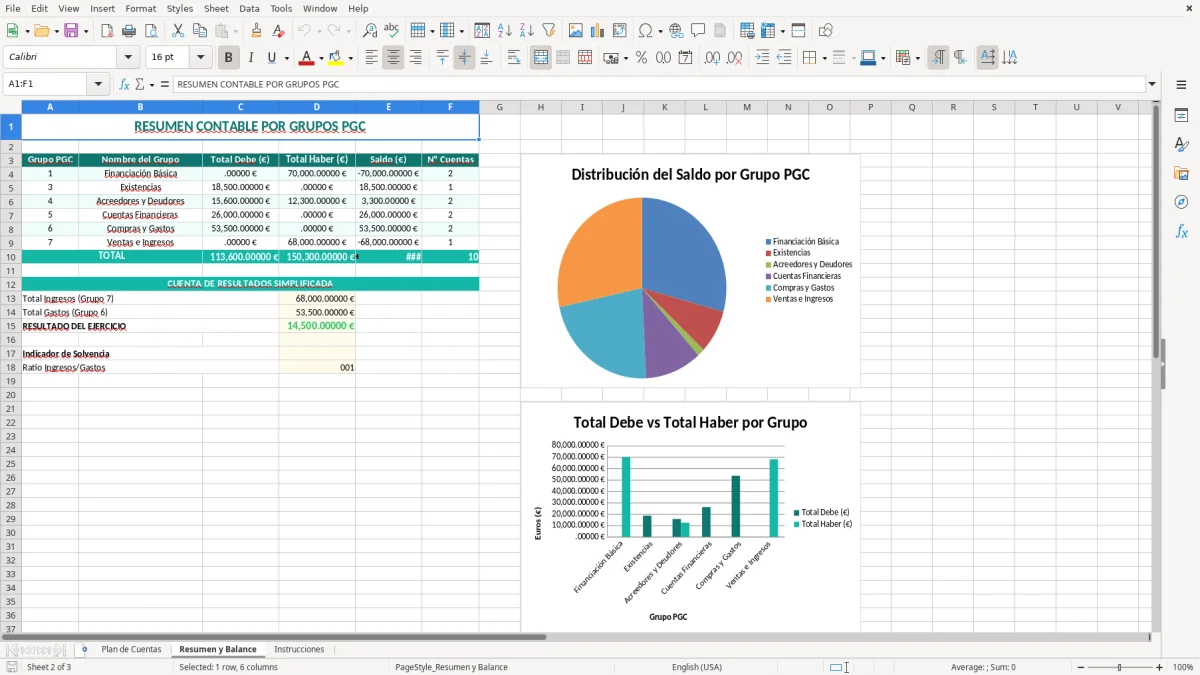
Task: Open the font color dropdown arrow
Action: (320, 58)
